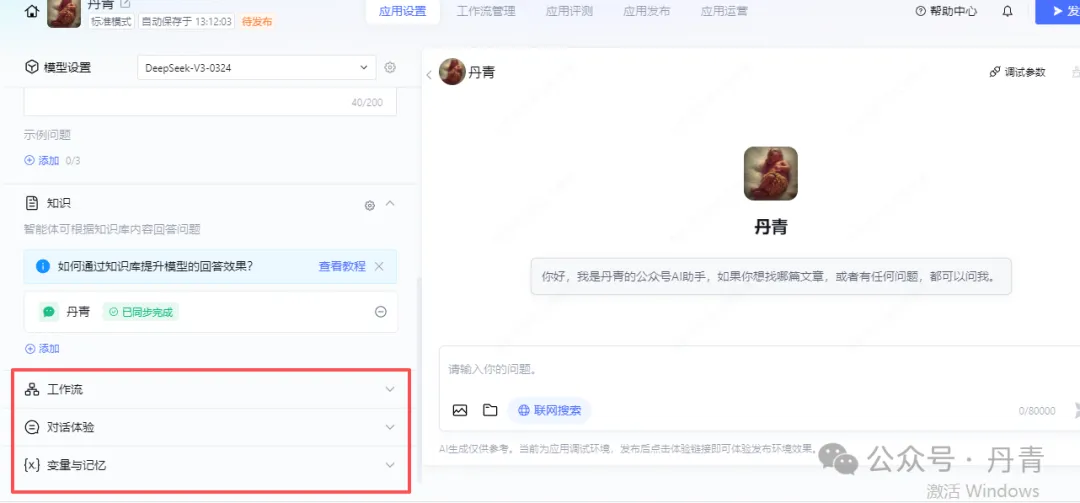The height and width of the screenshot is (503, 1080).
Task: Click the home icon in the header
Action: (x=32, y=11)
